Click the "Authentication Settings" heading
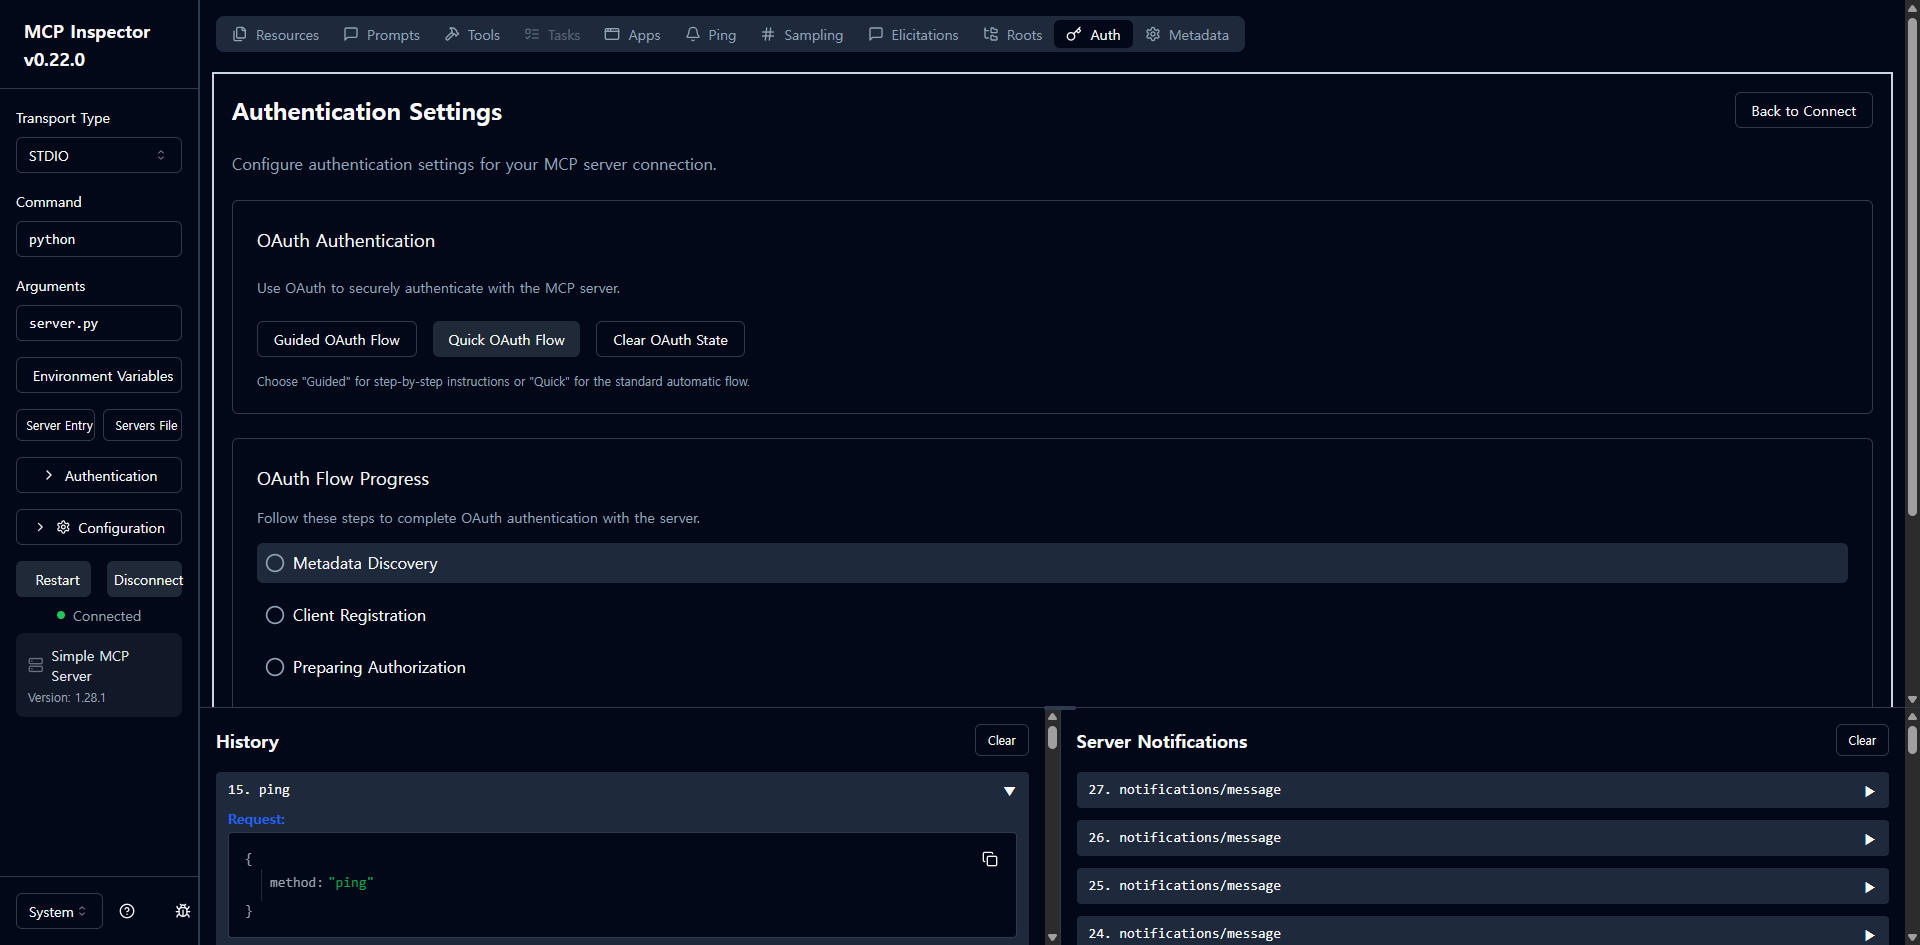Image resolution: width=1920 pixels, height=945 pixels. click(367, 111)
